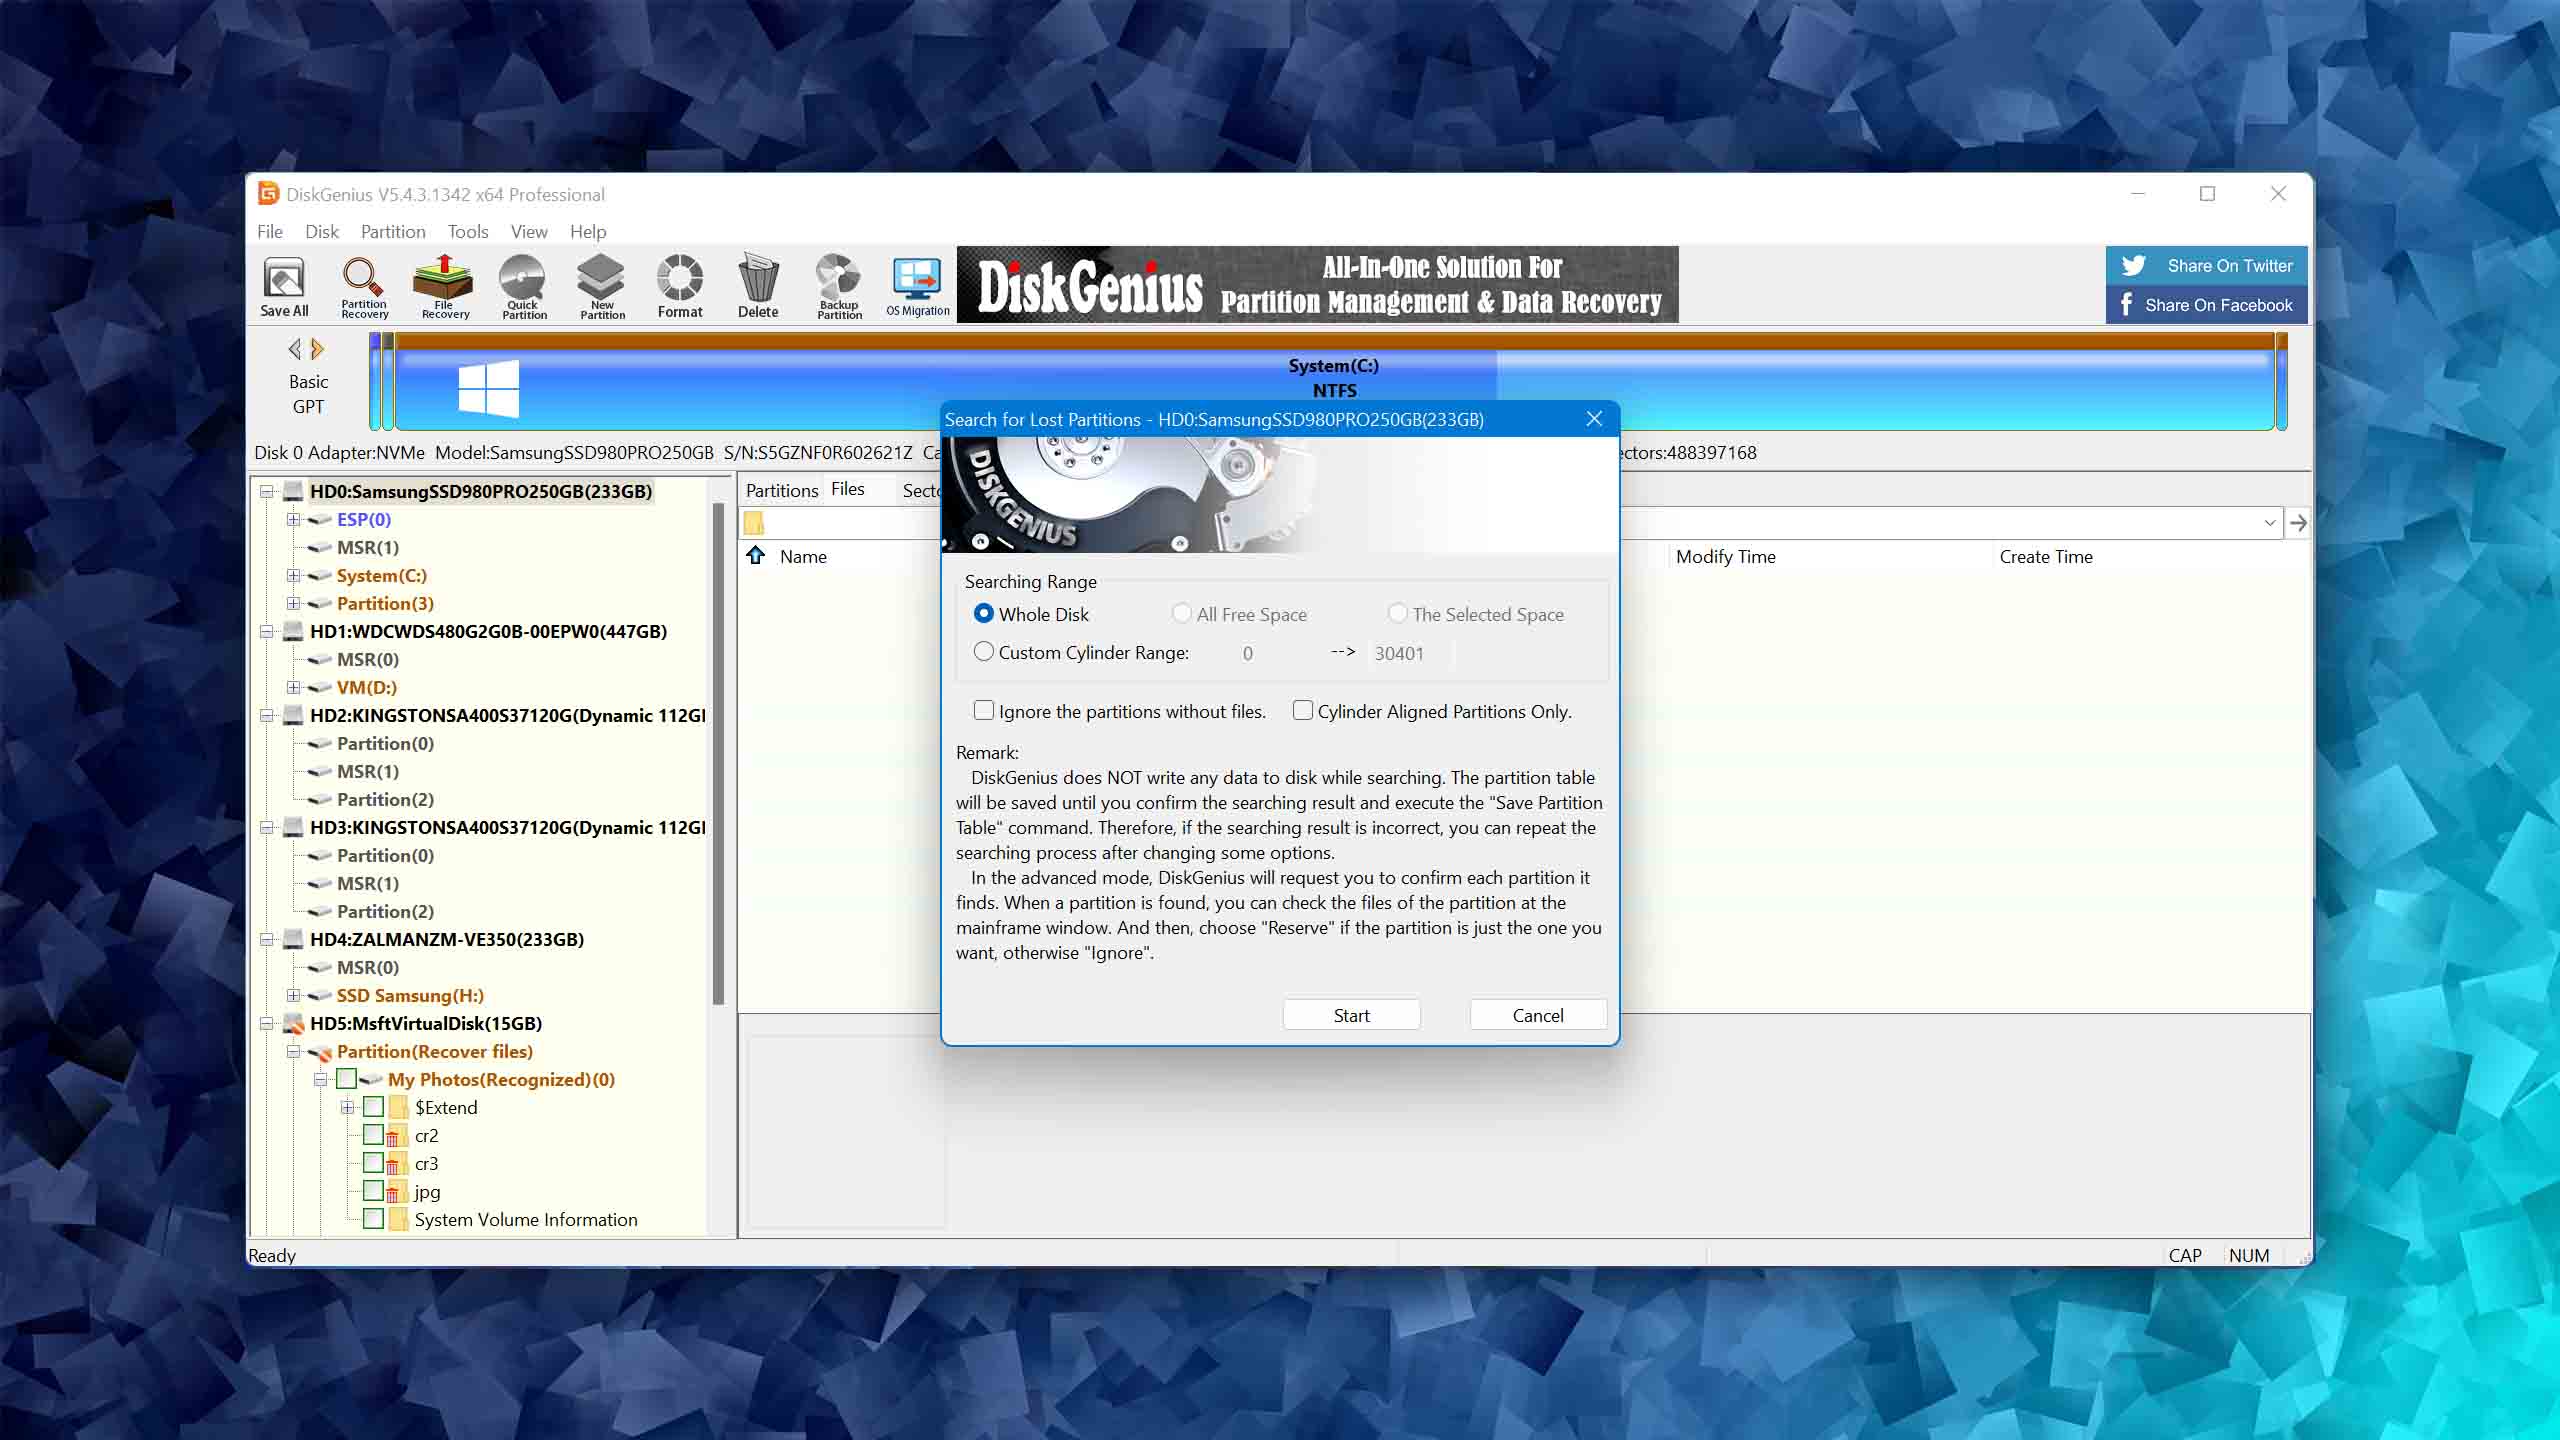Tick the System Volume Information checkbox
This screenshot has width=2560, height=1440.
[373, 1219]
